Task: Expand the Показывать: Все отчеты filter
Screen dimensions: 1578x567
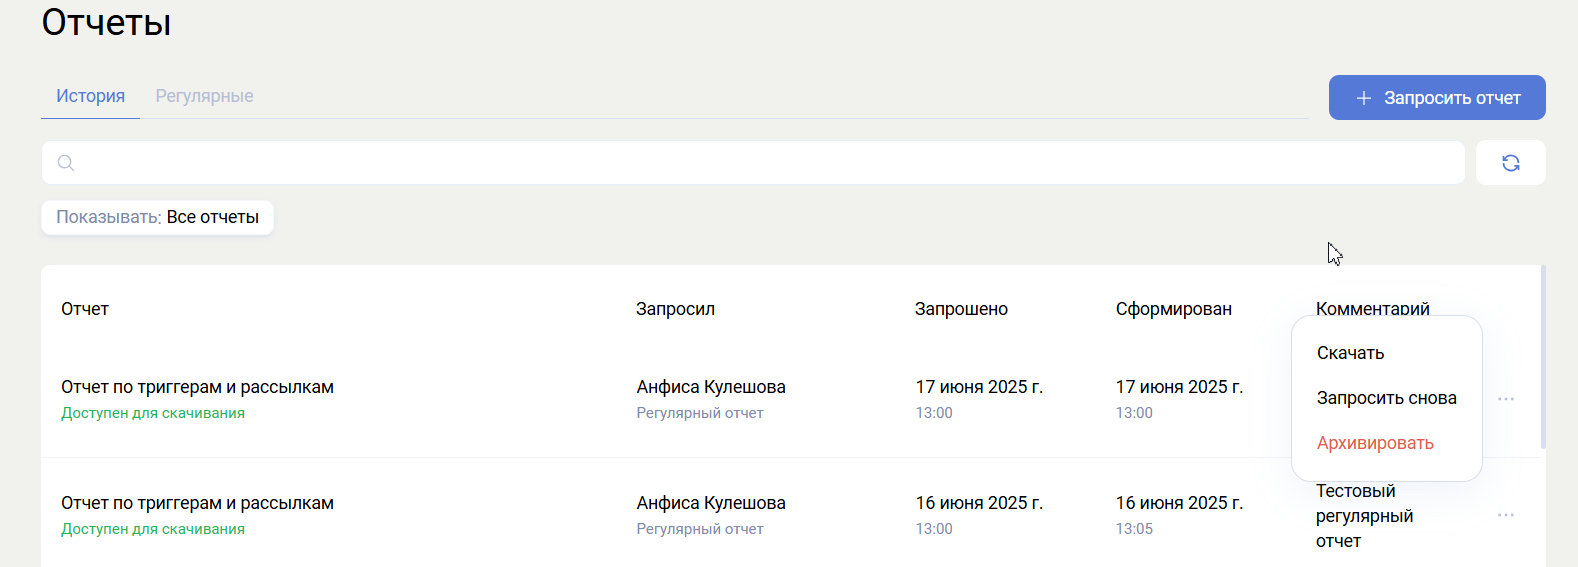Action: (157, 217)
